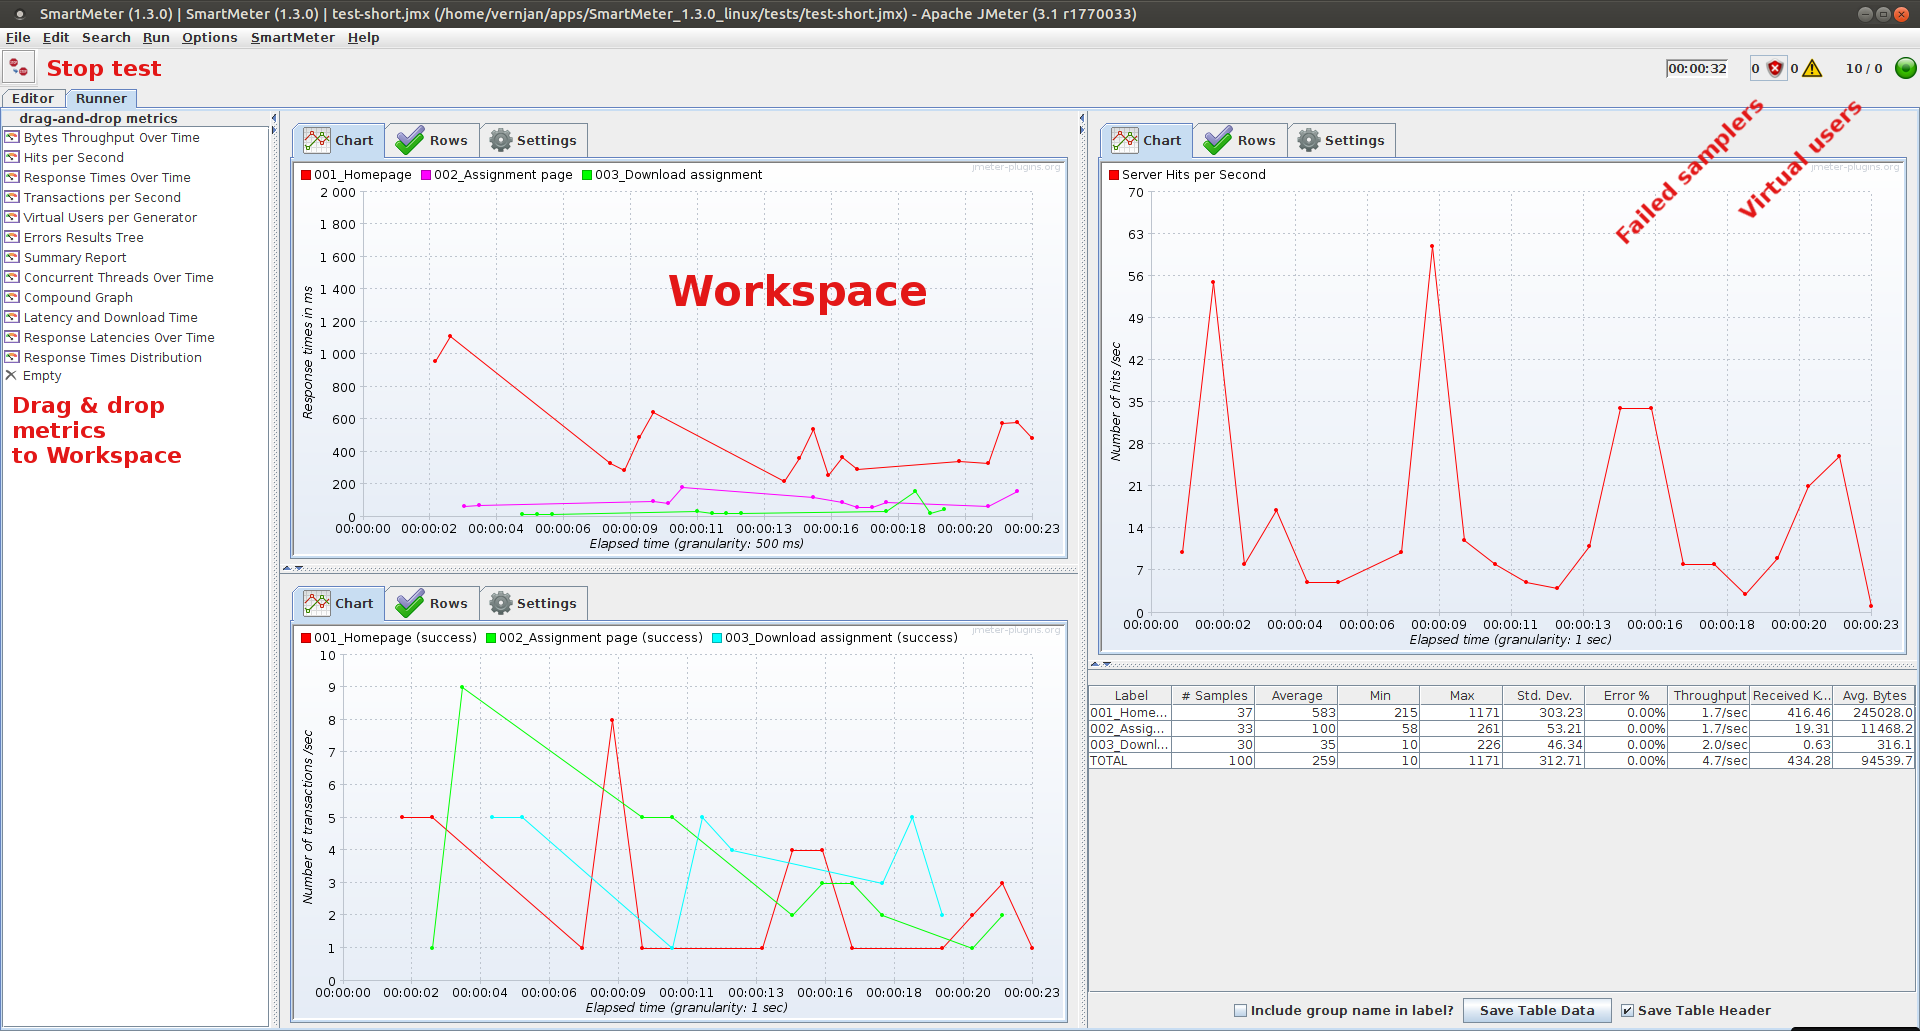1920x1031 pixels.
Task: Click the yellow warning triangle icon
Action: point(1812,68)
